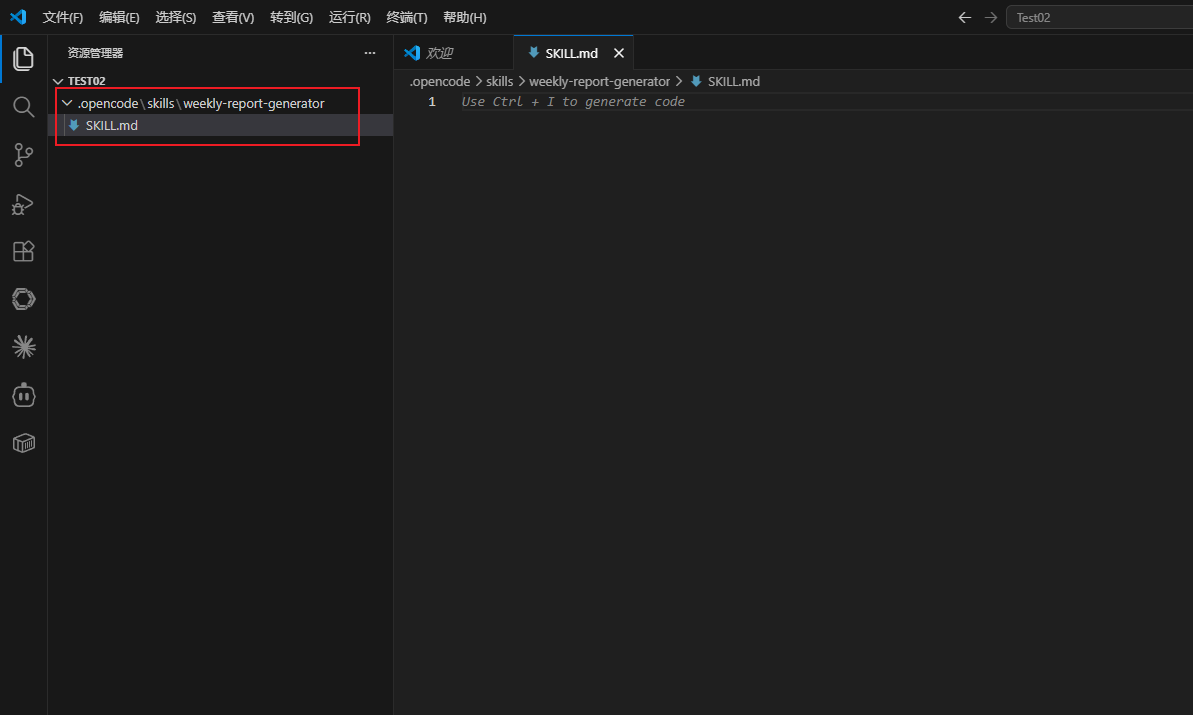This screenshot has height=715, width=1193.
Task: Open the Extensions view icon
Action: tap(24, 251)
